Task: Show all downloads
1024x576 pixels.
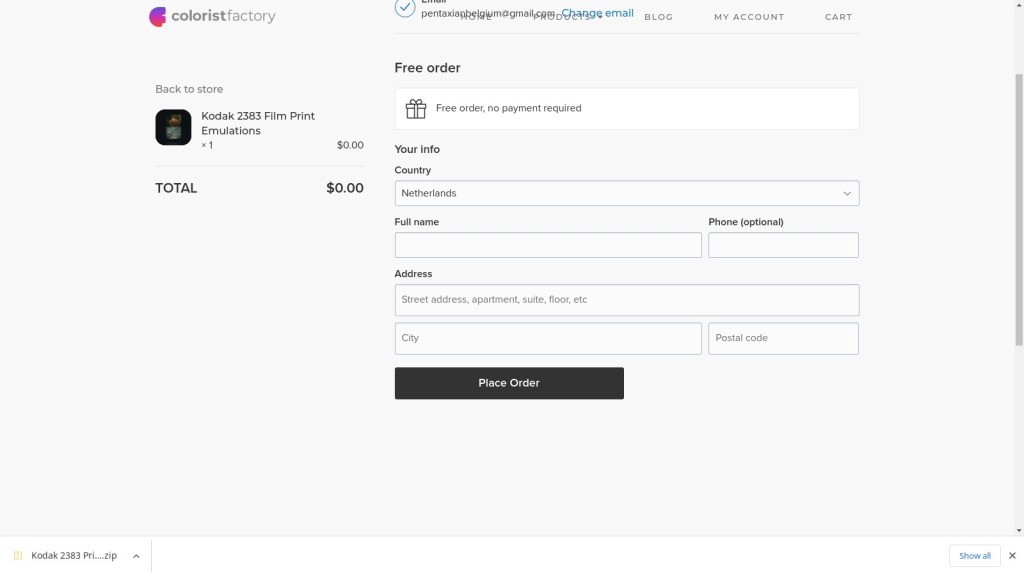Action: click(974, 556)
